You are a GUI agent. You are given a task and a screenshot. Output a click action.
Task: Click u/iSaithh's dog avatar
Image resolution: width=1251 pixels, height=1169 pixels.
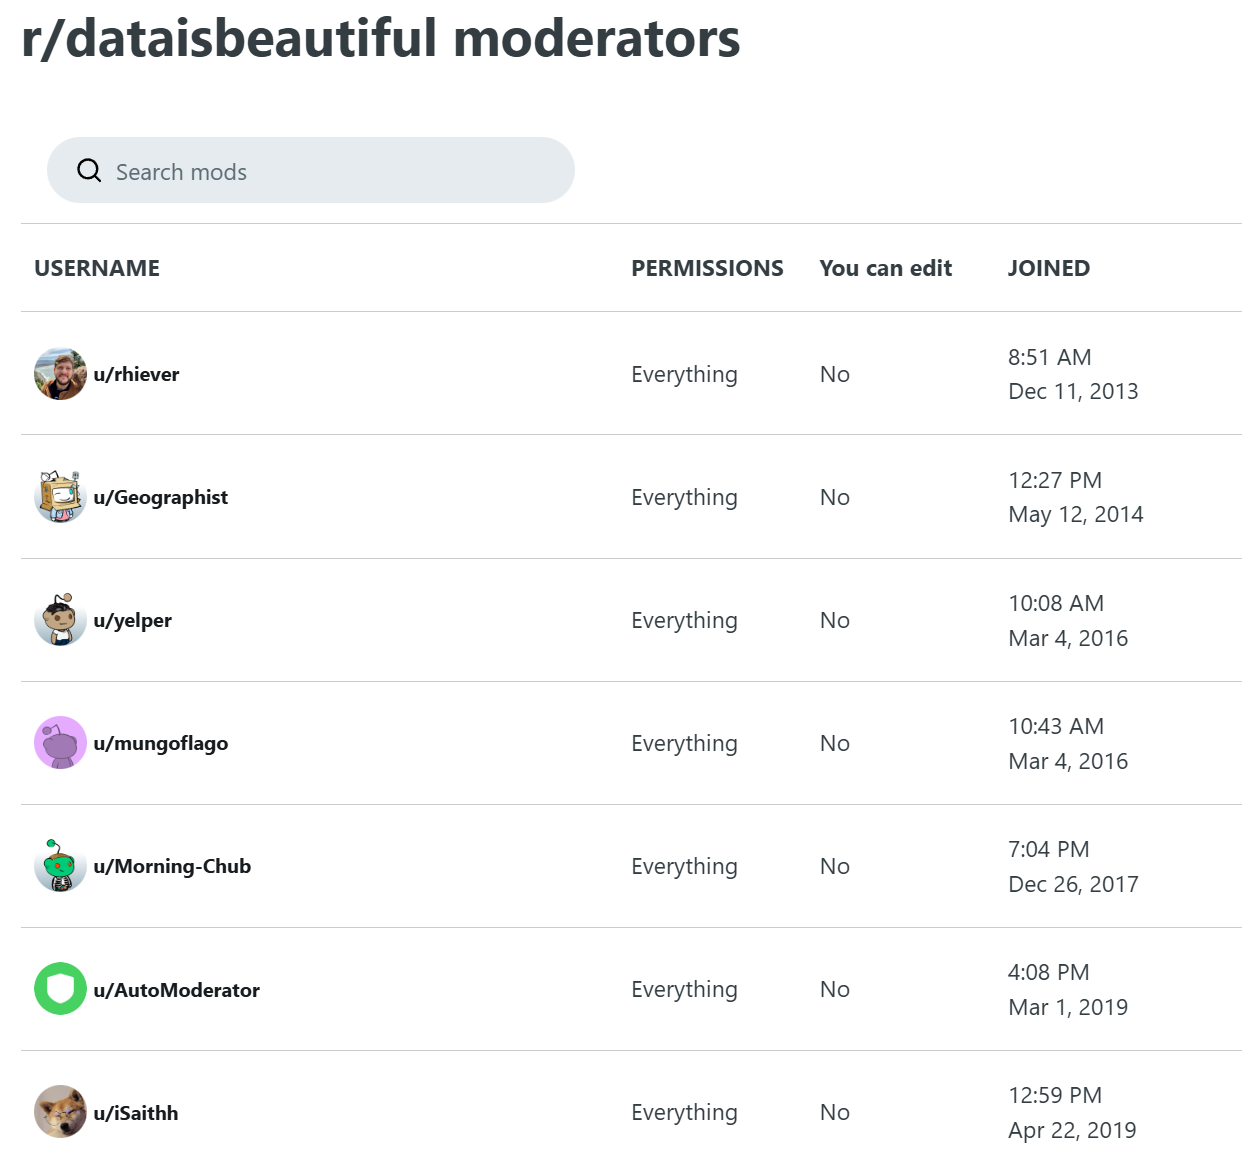coord(60,1112)
